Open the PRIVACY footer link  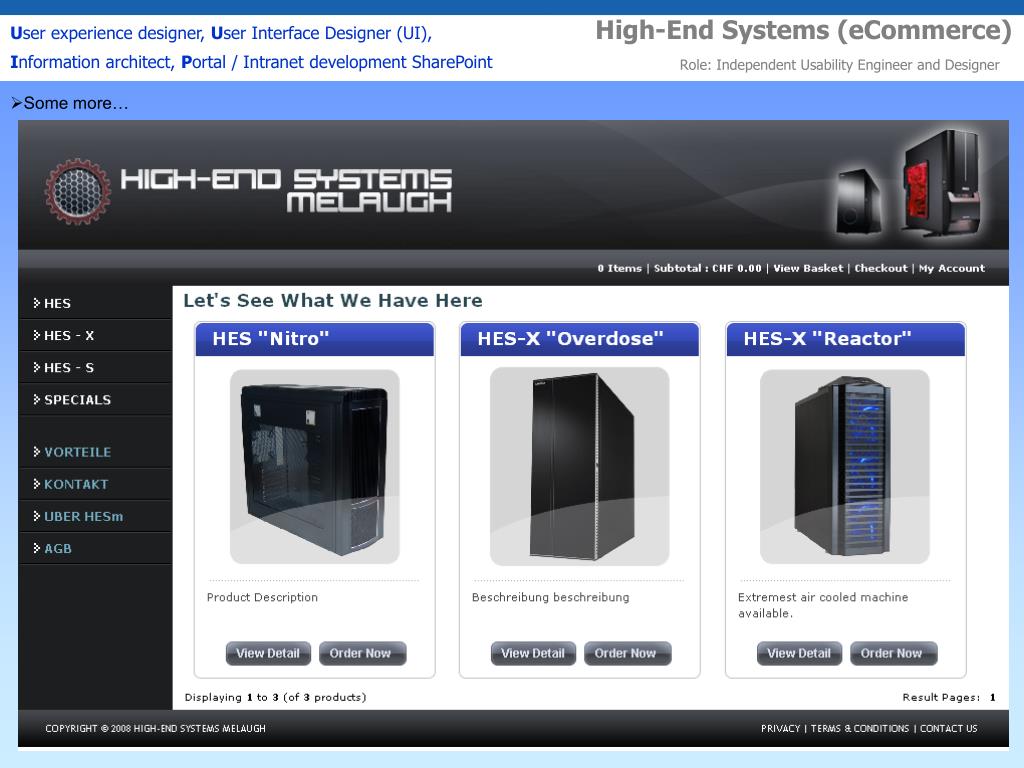pyautogui.click(x=780, y=728)
